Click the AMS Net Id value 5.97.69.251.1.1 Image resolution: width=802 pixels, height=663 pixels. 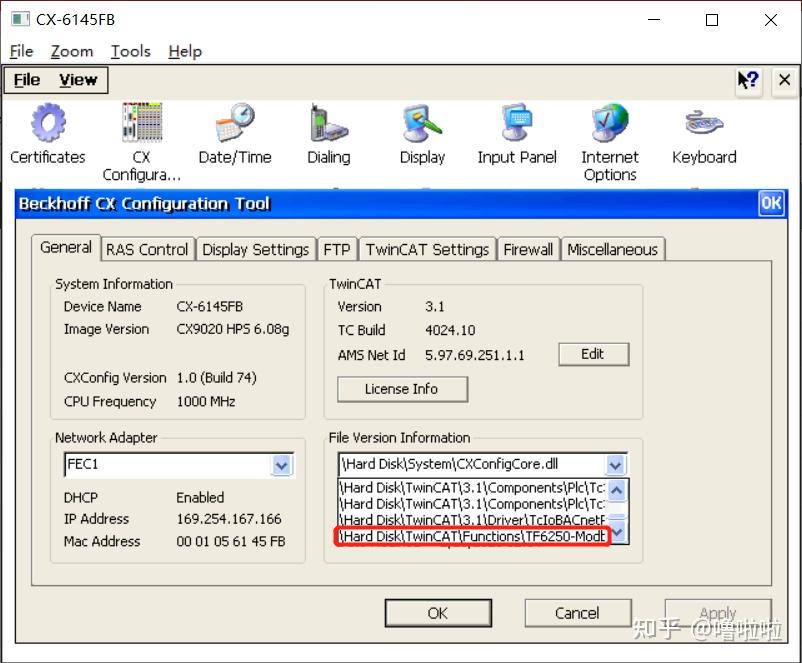click(x=475, y=355)
